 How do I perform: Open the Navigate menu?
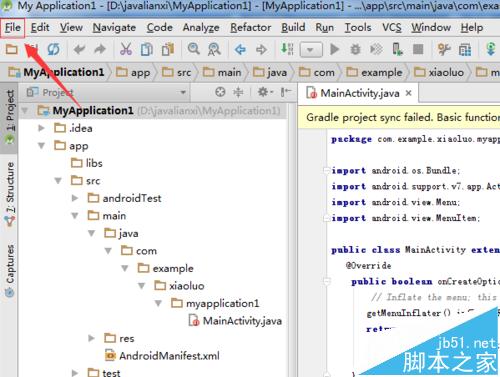tap(114, 27)
